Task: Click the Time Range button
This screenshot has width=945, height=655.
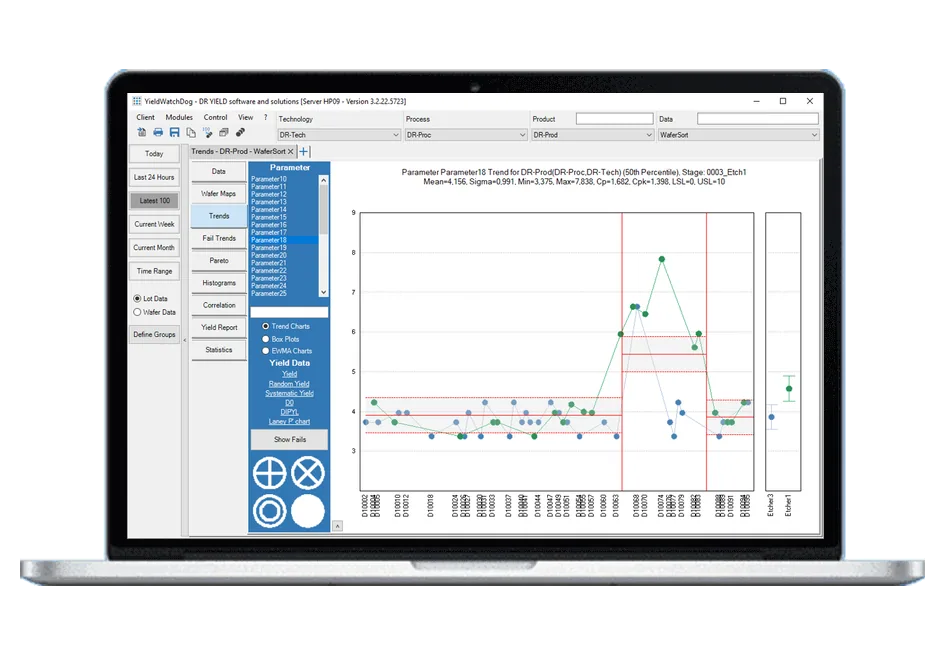Action: click(154, 271)
